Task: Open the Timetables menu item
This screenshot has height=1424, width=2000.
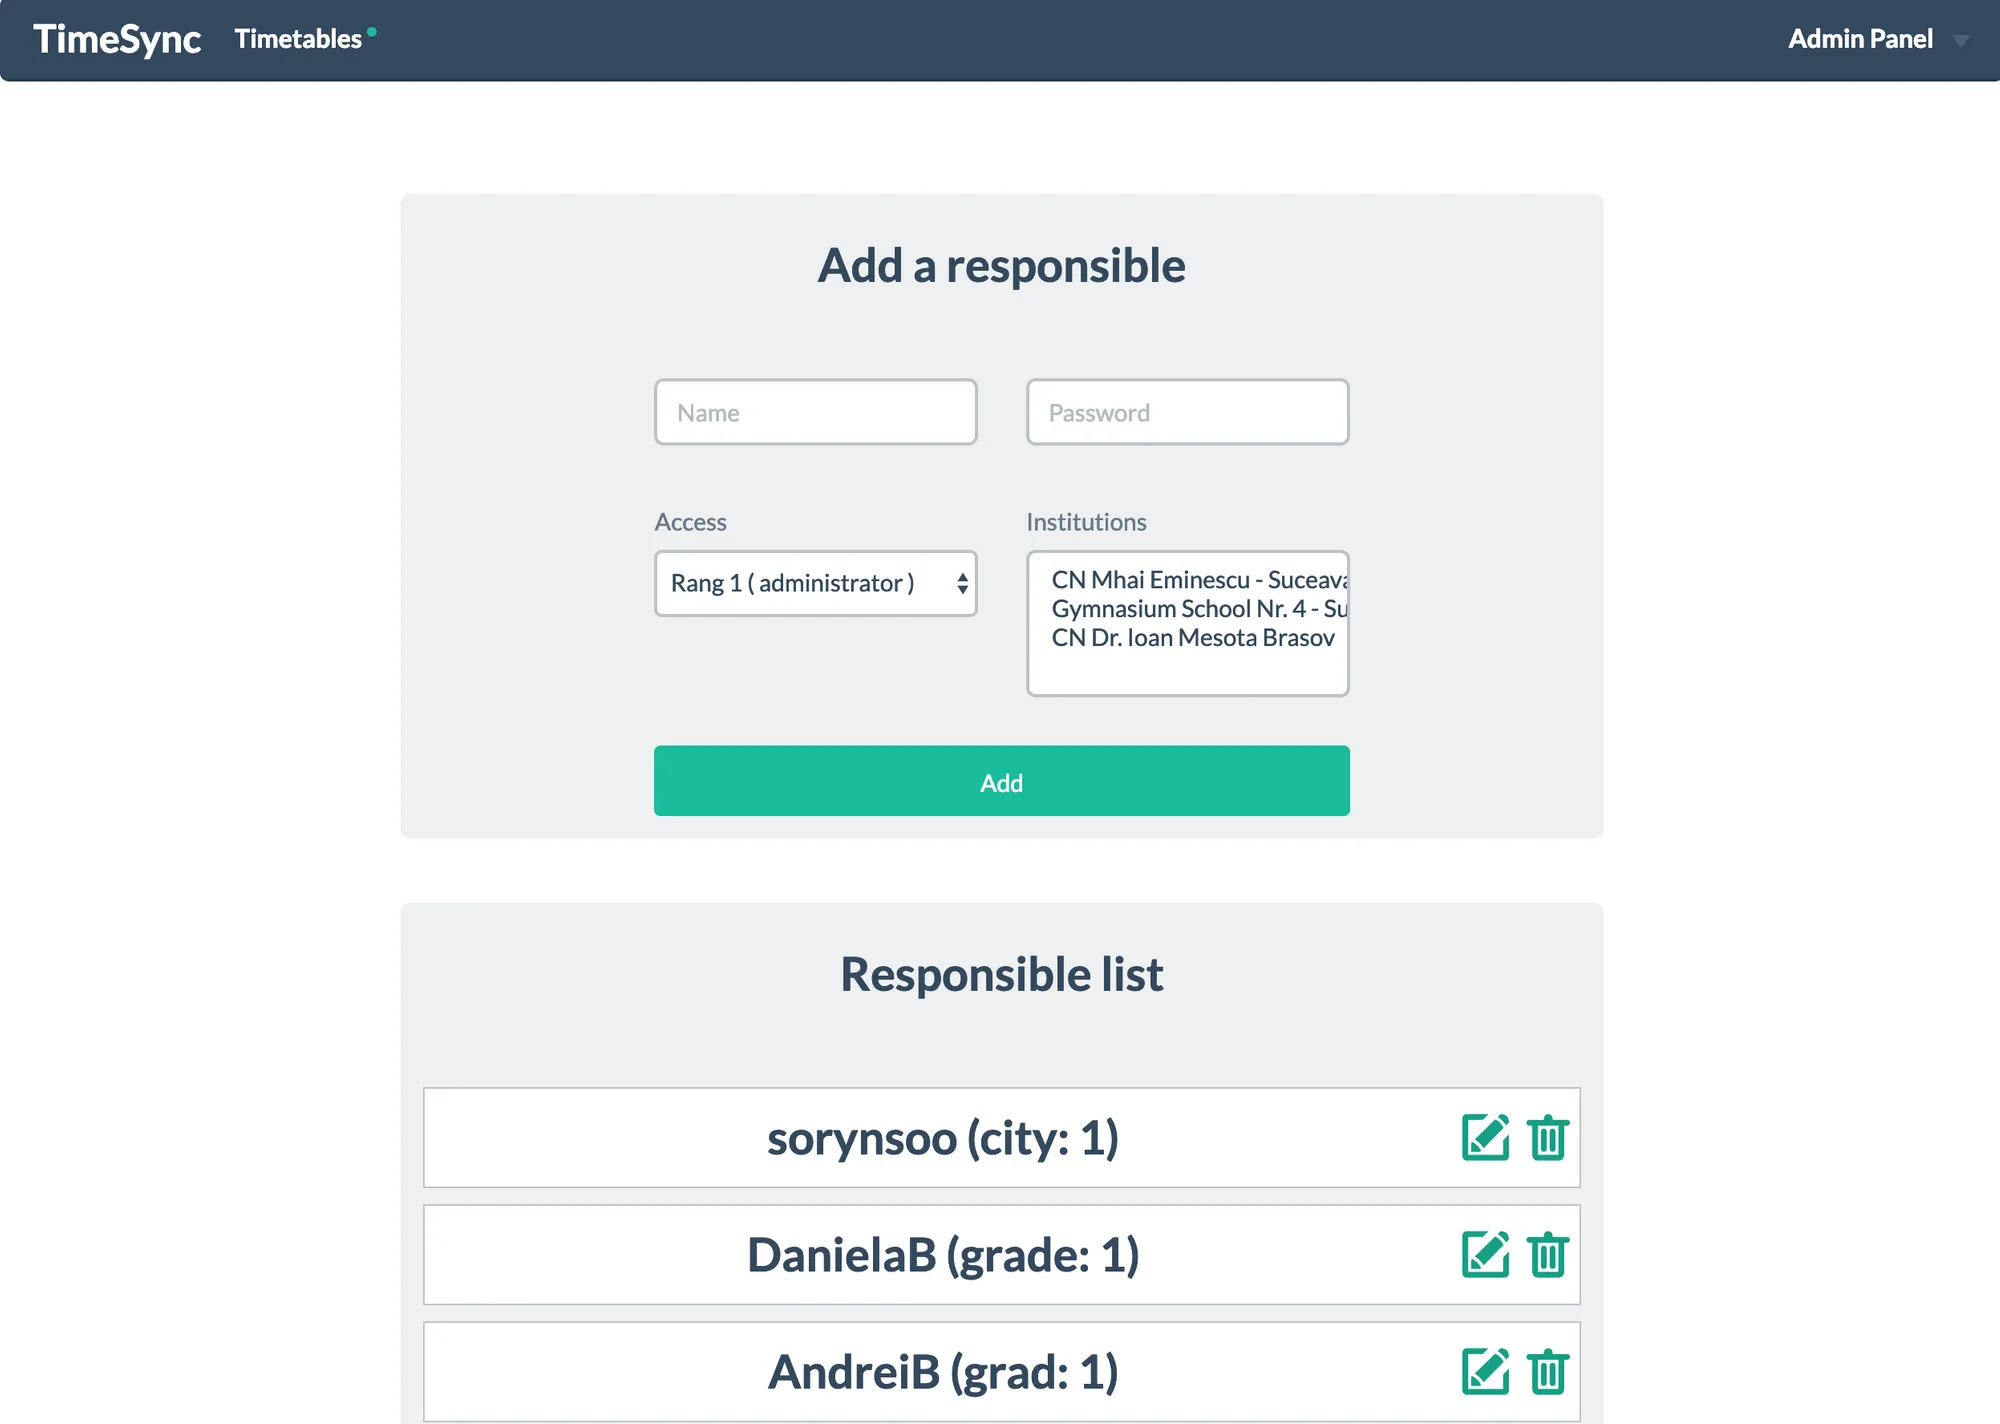Action: point(298,39)
